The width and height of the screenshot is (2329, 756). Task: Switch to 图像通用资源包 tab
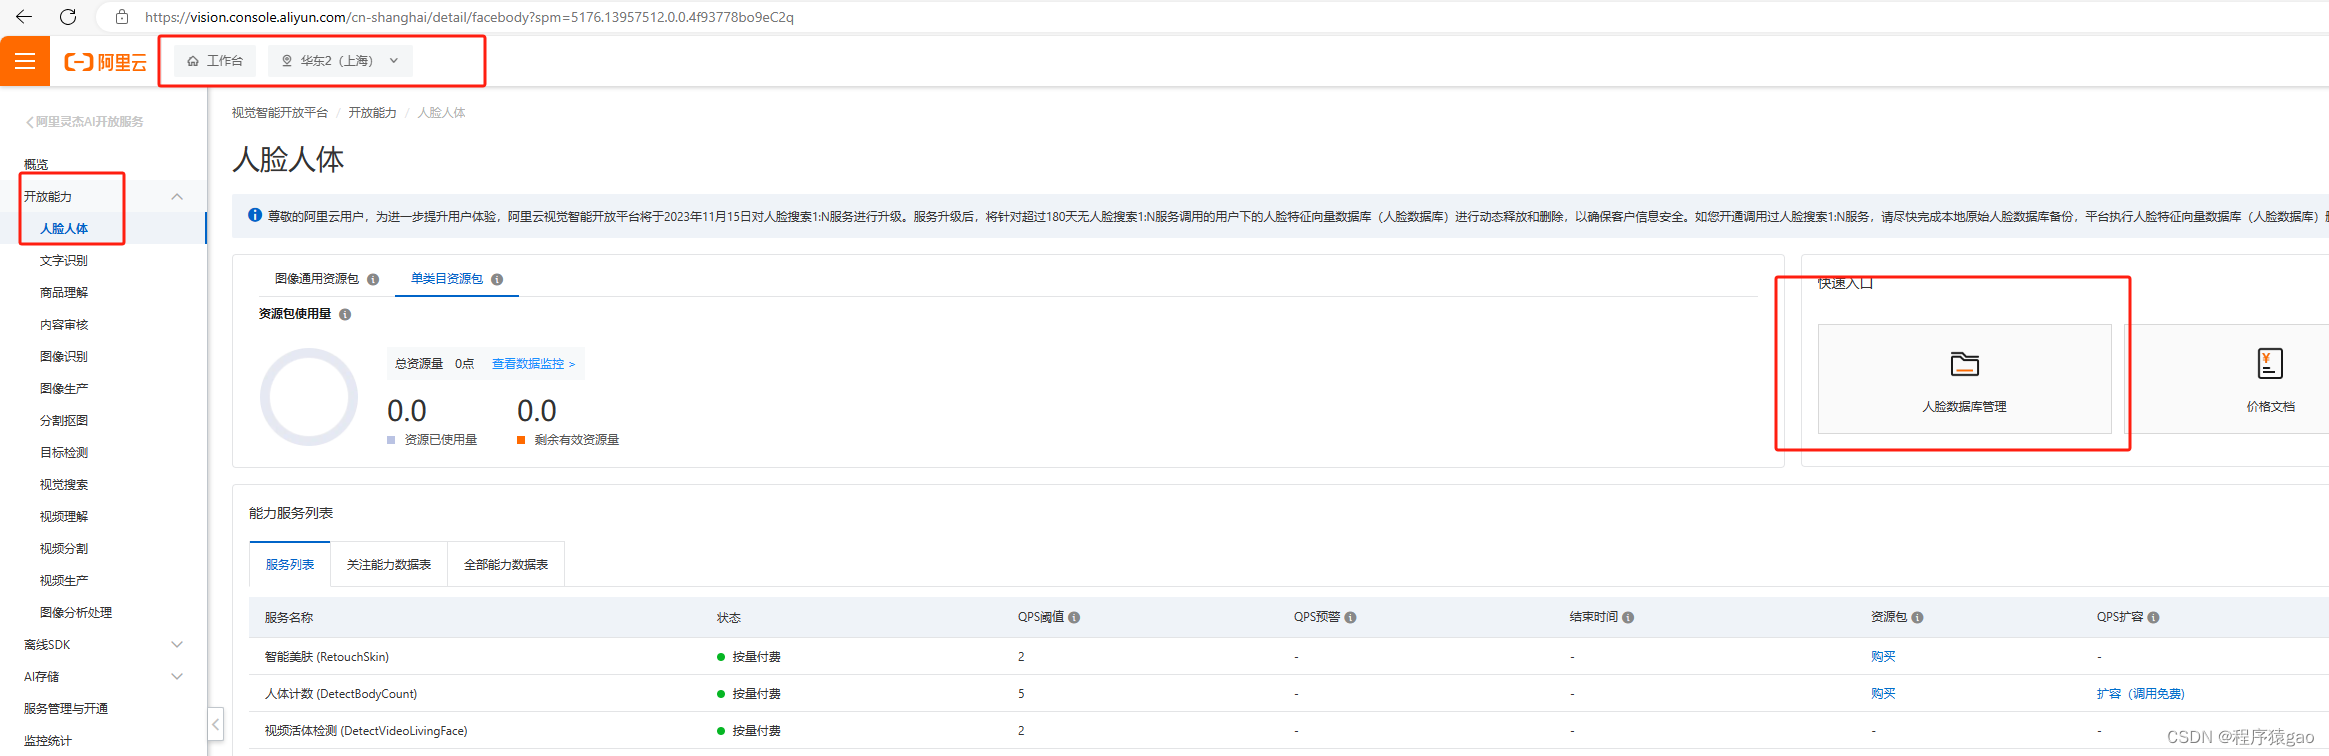coord(317,279)
